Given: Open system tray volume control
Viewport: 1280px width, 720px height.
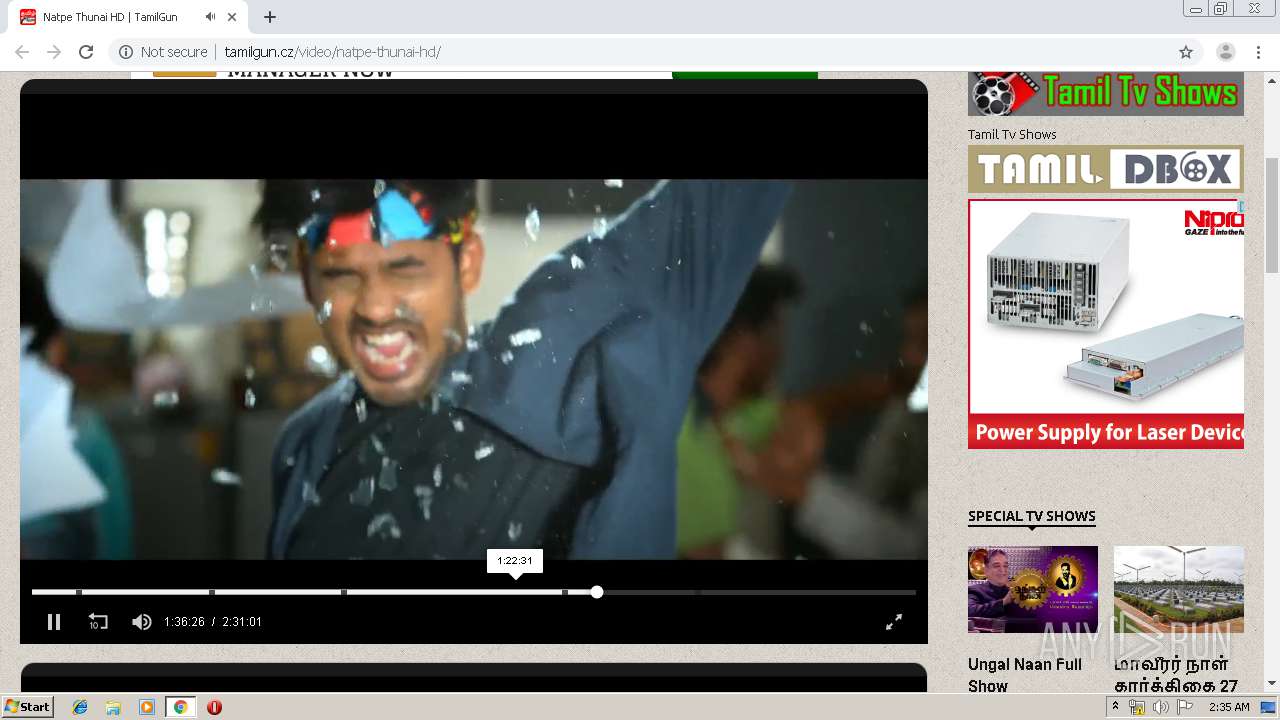Looking at the screenshot, I should click(1160, 707).
